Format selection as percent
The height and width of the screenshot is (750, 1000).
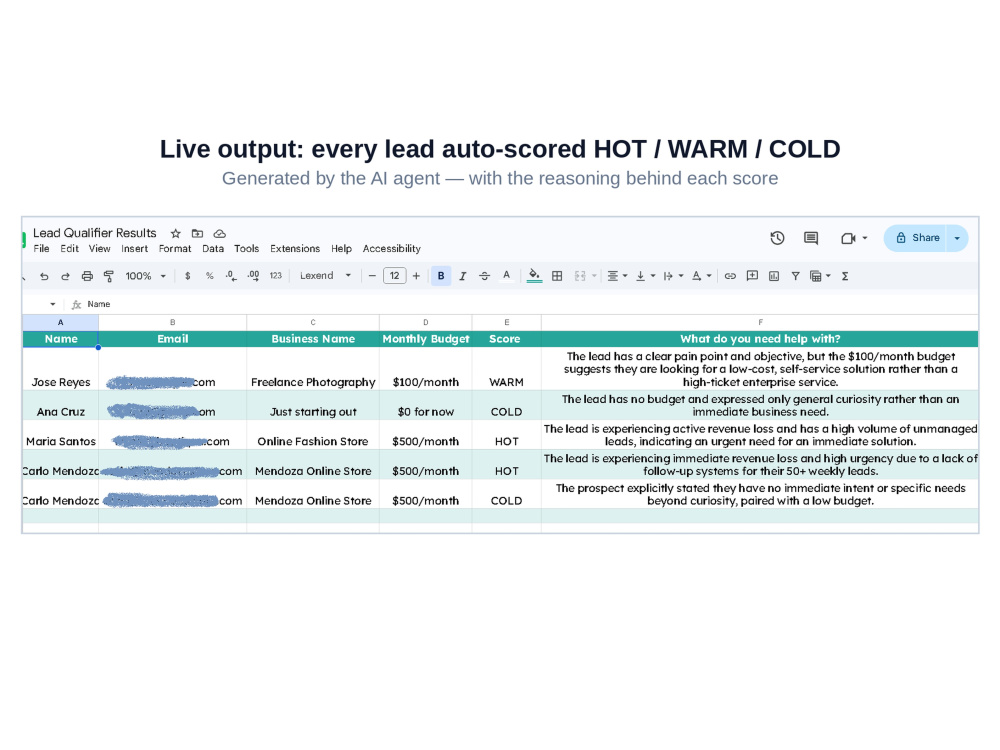pyautogui.click(x=209, y=276)
